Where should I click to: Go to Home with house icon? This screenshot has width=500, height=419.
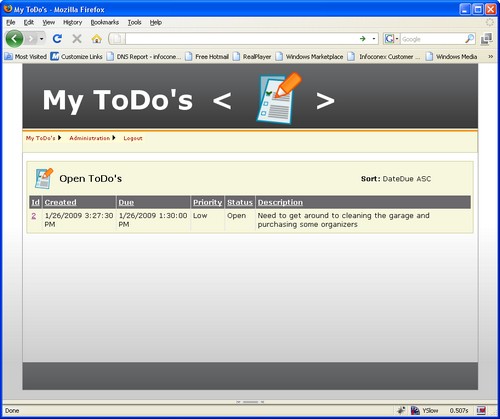[x=97, y=39]
